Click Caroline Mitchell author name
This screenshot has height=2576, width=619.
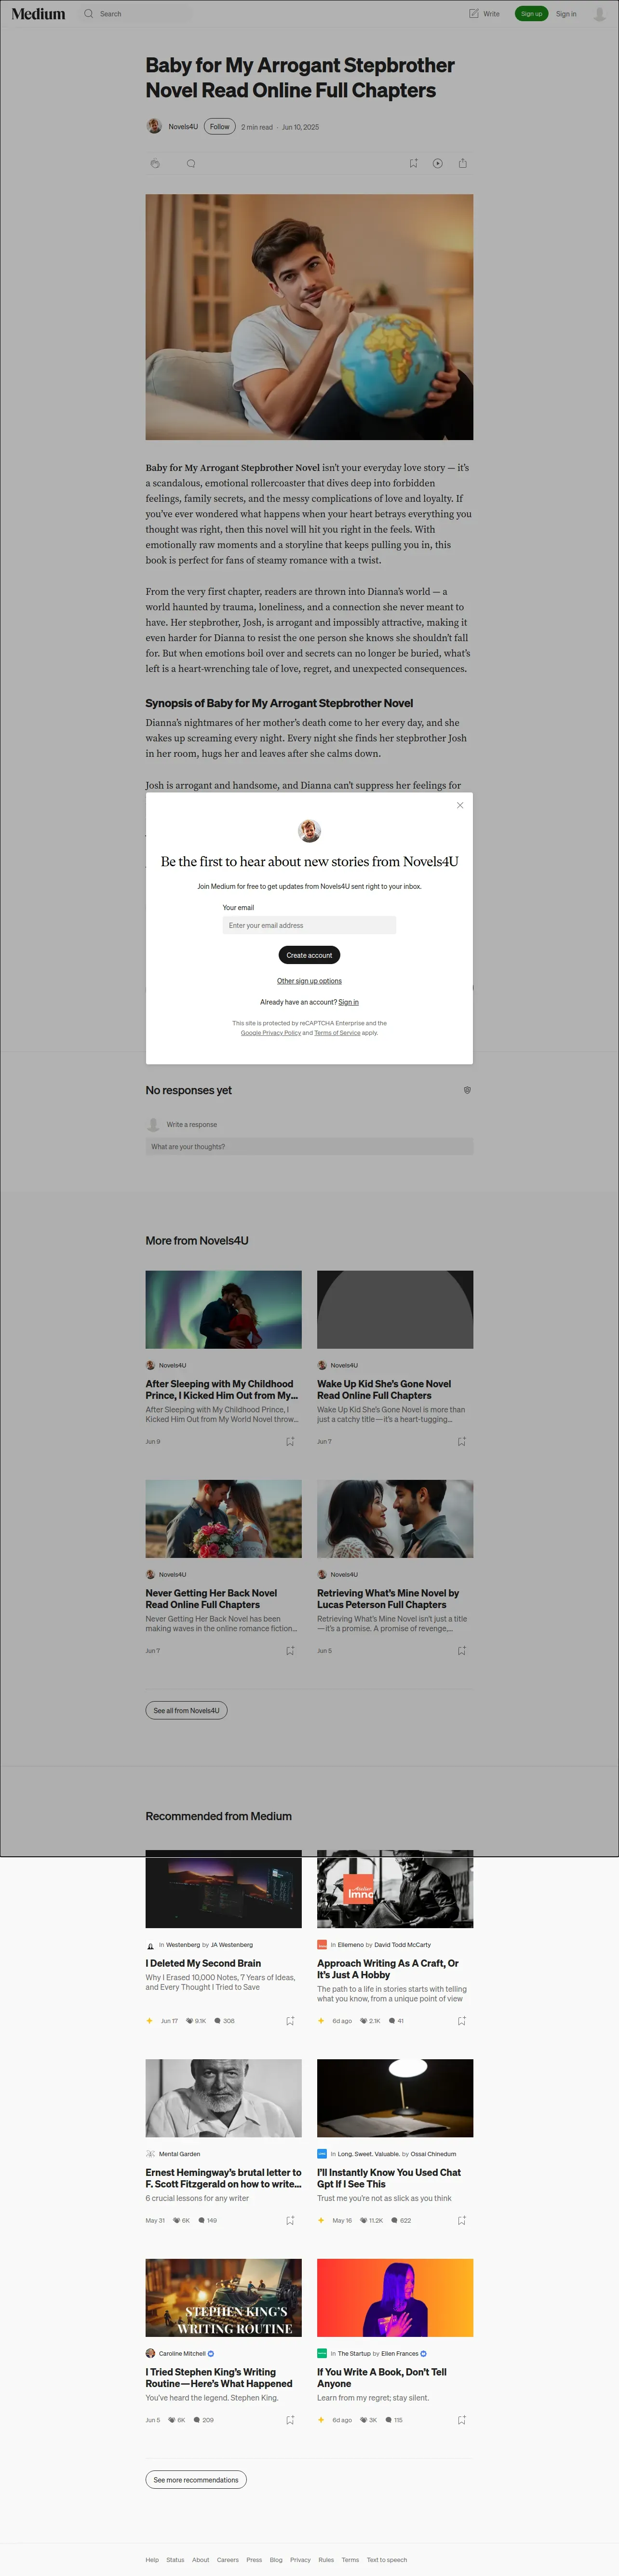click(x=182, y=2353)
